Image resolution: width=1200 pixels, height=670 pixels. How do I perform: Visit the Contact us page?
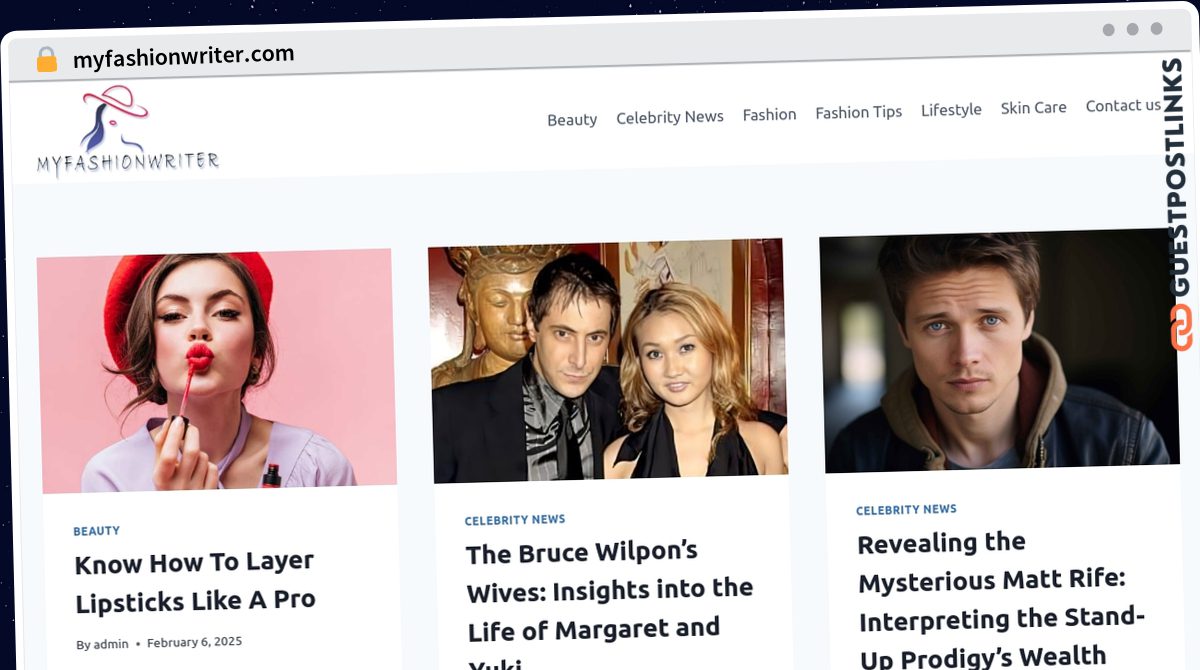tap(1123, 105)
